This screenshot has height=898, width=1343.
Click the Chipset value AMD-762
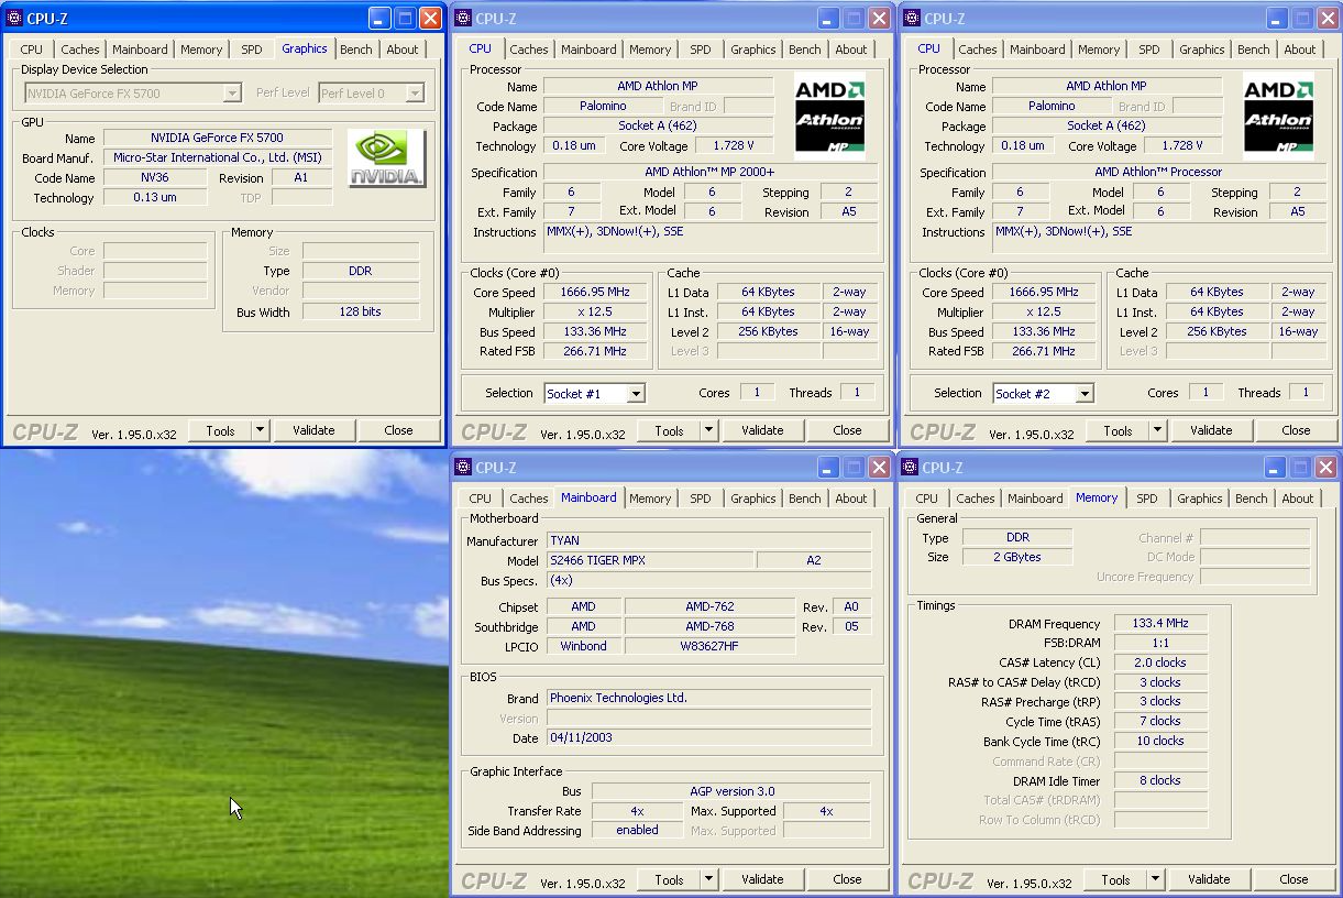click(710, 606)
